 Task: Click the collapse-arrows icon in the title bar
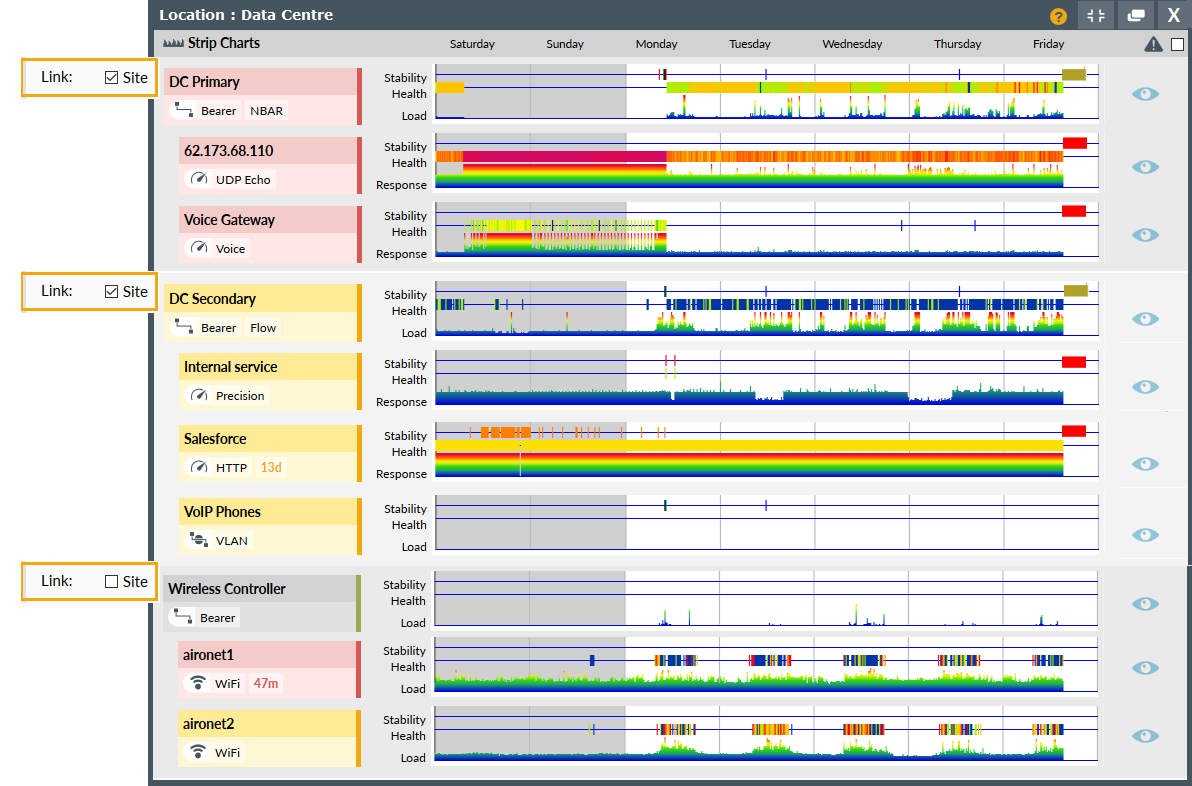pyautogui.click(x=1096, y=15)
